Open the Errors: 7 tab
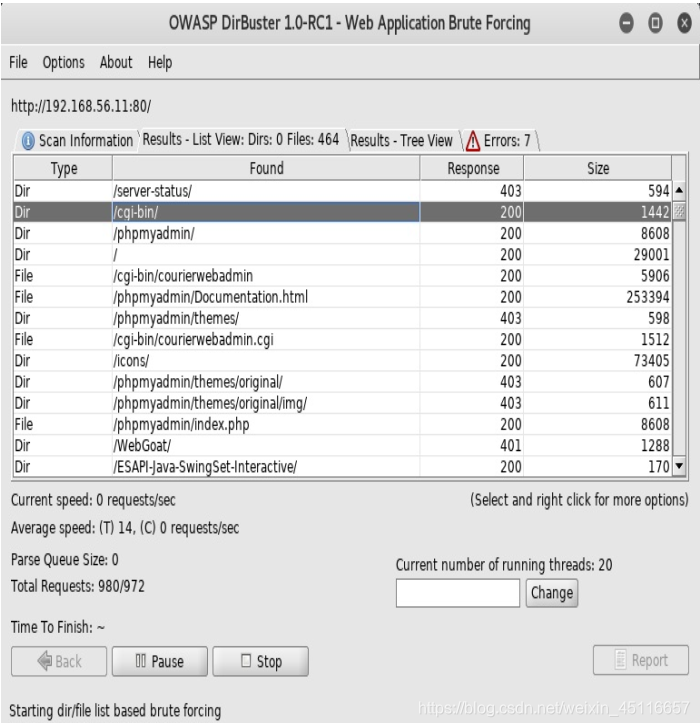 click(x=499, y=140)
